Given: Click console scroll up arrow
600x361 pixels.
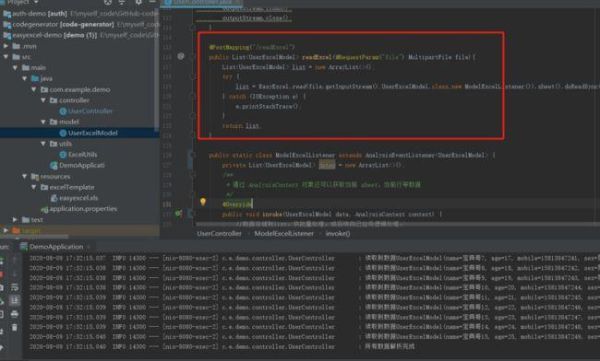Looking at the screenshot, I should click(15, 260).
